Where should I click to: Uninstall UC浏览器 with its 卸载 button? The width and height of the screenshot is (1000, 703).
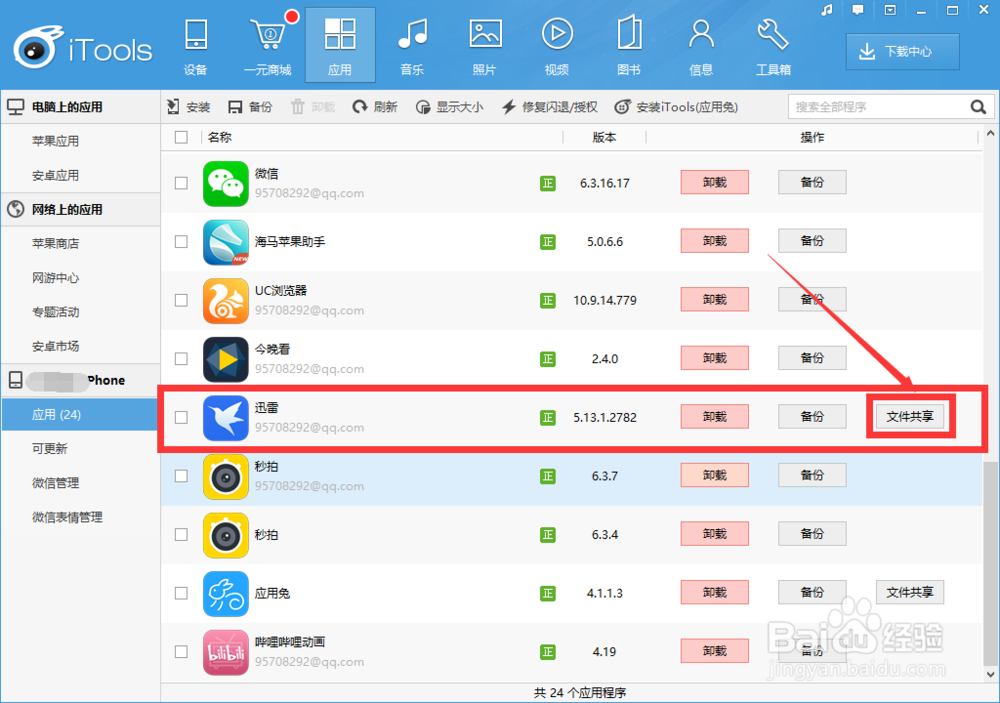click(714, 300)
